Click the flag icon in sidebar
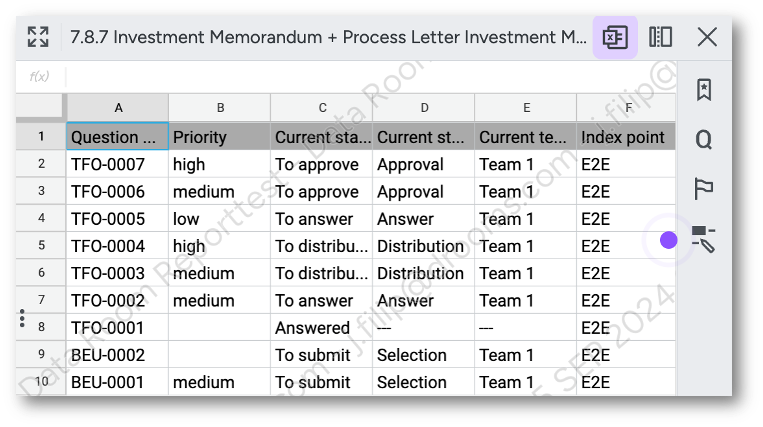The height and width of the screenshot is (427, 763). pos(704,189)
